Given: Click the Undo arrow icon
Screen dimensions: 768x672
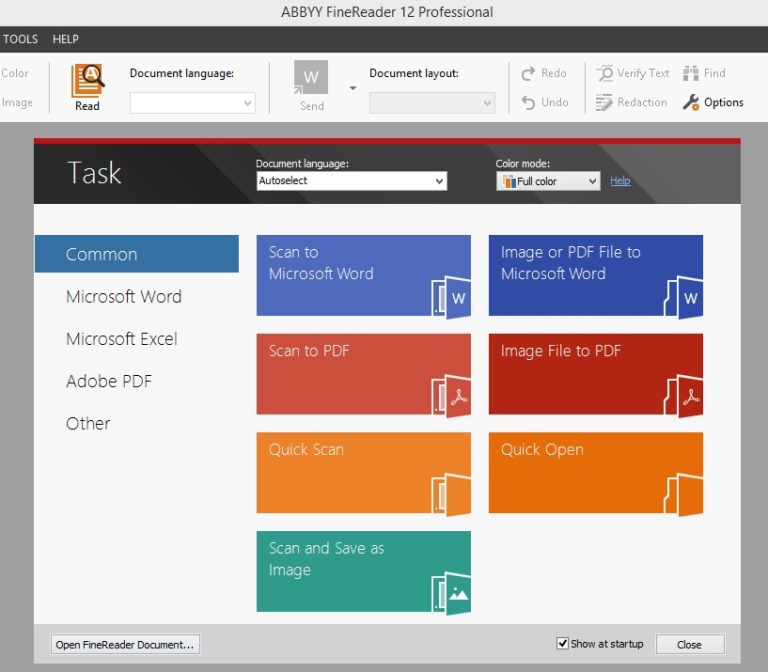Looking at the screenshot, I should coord(528,102).
